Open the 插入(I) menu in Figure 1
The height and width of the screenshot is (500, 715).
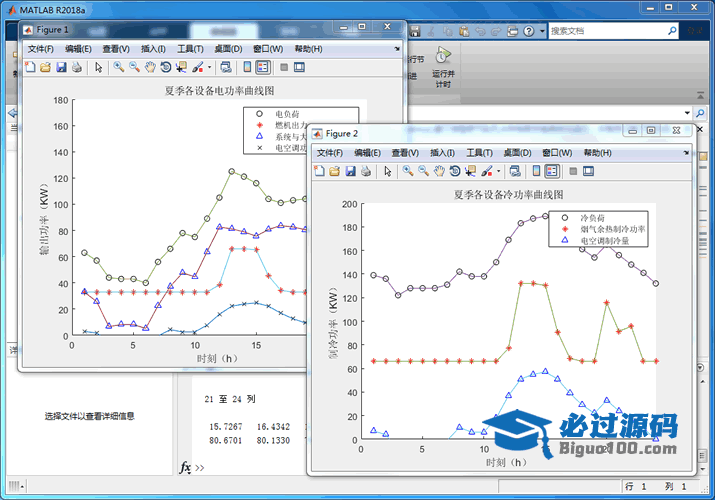coord(154,49)
